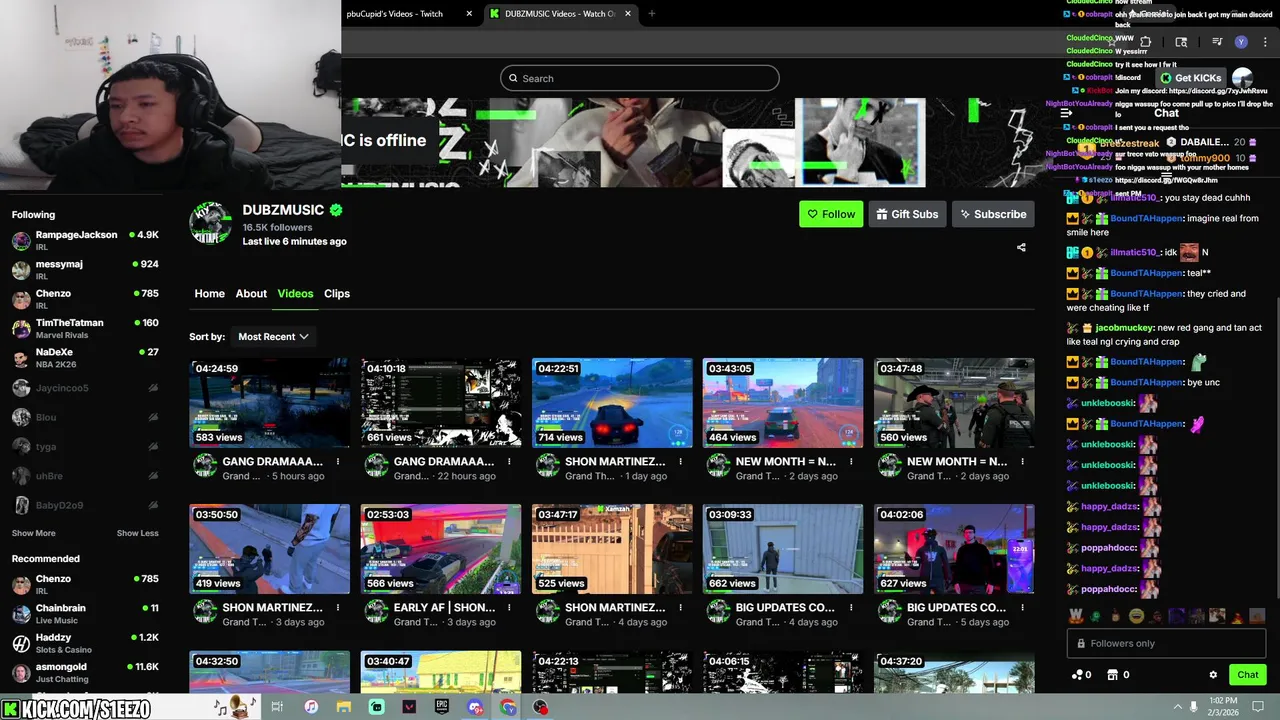Click Chrome media control icon
Screen dimensions: 1280x720
(x=1217, y=42)
